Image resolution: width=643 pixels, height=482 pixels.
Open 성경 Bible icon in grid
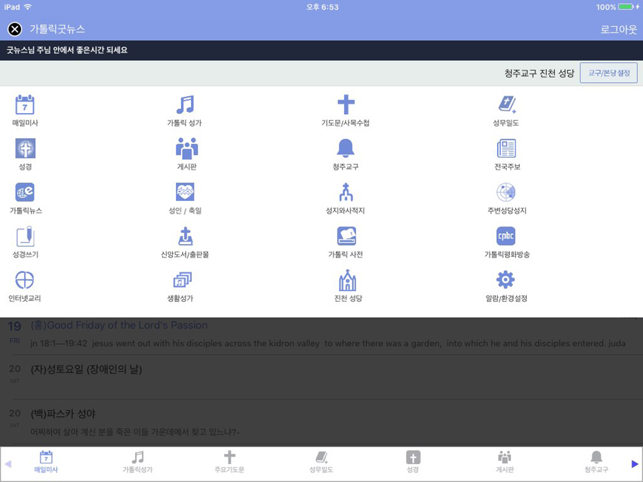coord(25,148)
